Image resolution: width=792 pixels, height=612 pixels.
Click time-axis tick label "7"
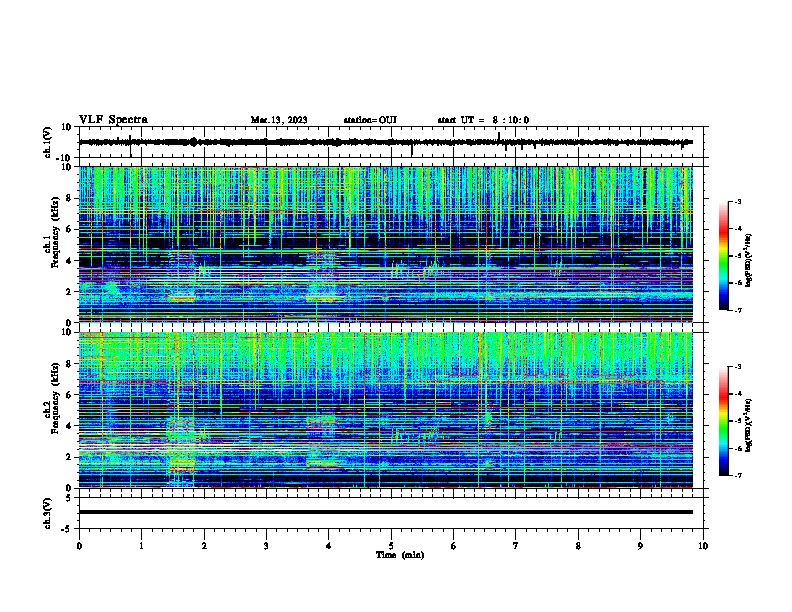coord(516,546)
